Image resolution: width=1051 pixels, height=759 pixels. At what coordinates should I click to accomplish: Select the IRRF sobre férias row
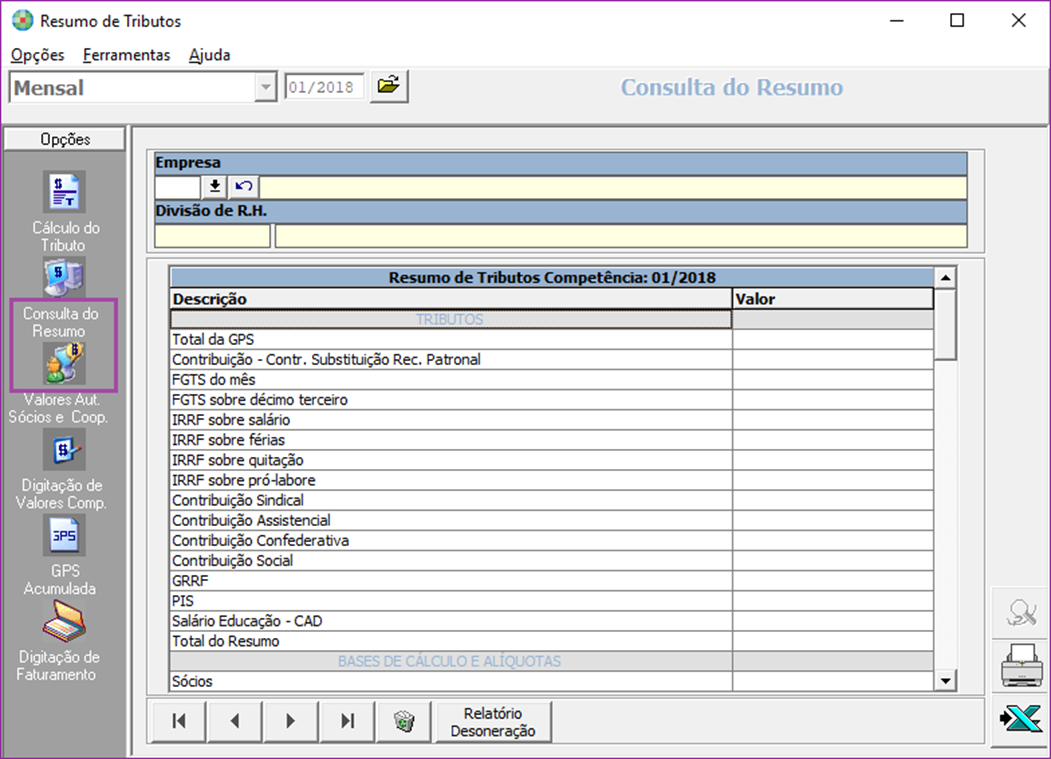click(551, 440)
